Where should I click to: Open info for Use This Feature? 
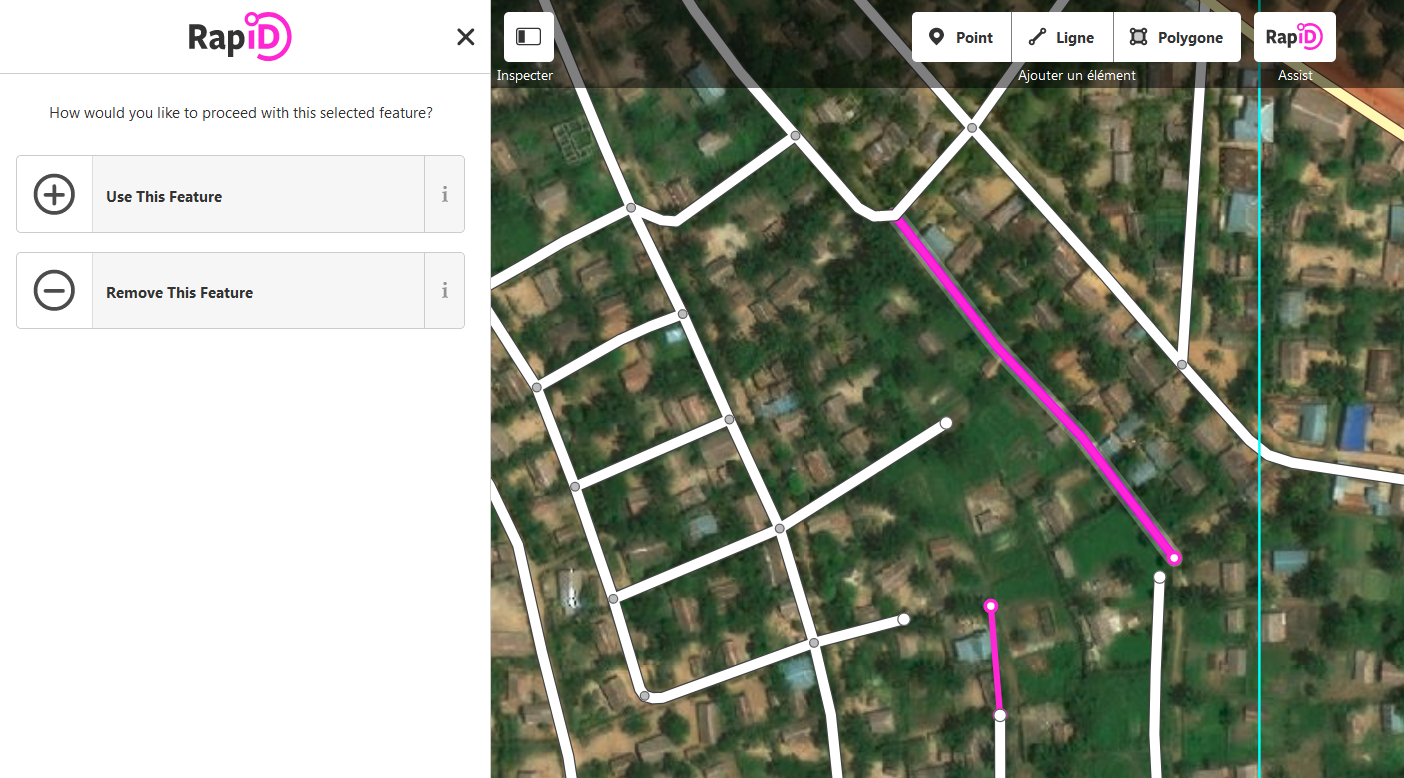(x=445, y=194)
